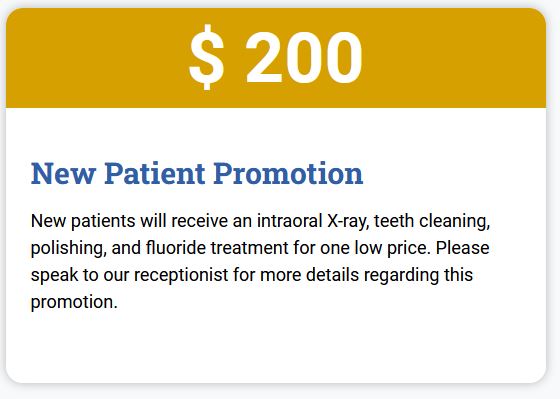Click the words more details
Screen dimensions: 560x399
[309, 275]
